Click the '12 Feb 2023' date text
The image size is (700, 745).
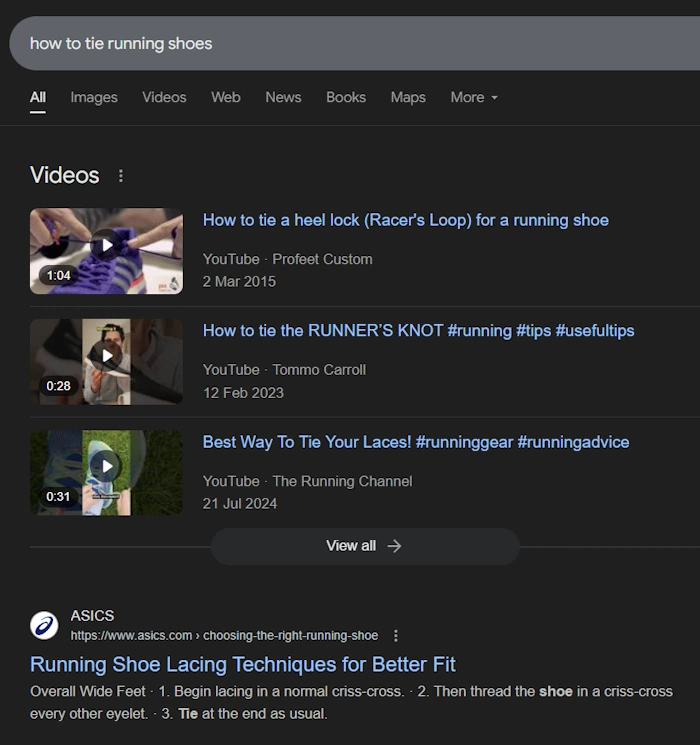click(243, 393)
